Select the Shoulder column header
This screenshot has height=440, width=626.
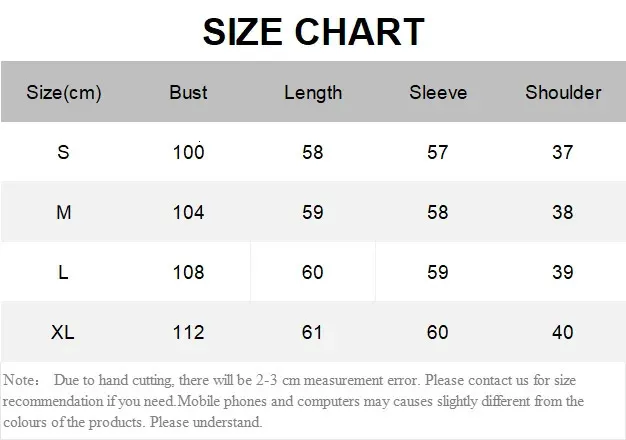click(x=563, y=92)
